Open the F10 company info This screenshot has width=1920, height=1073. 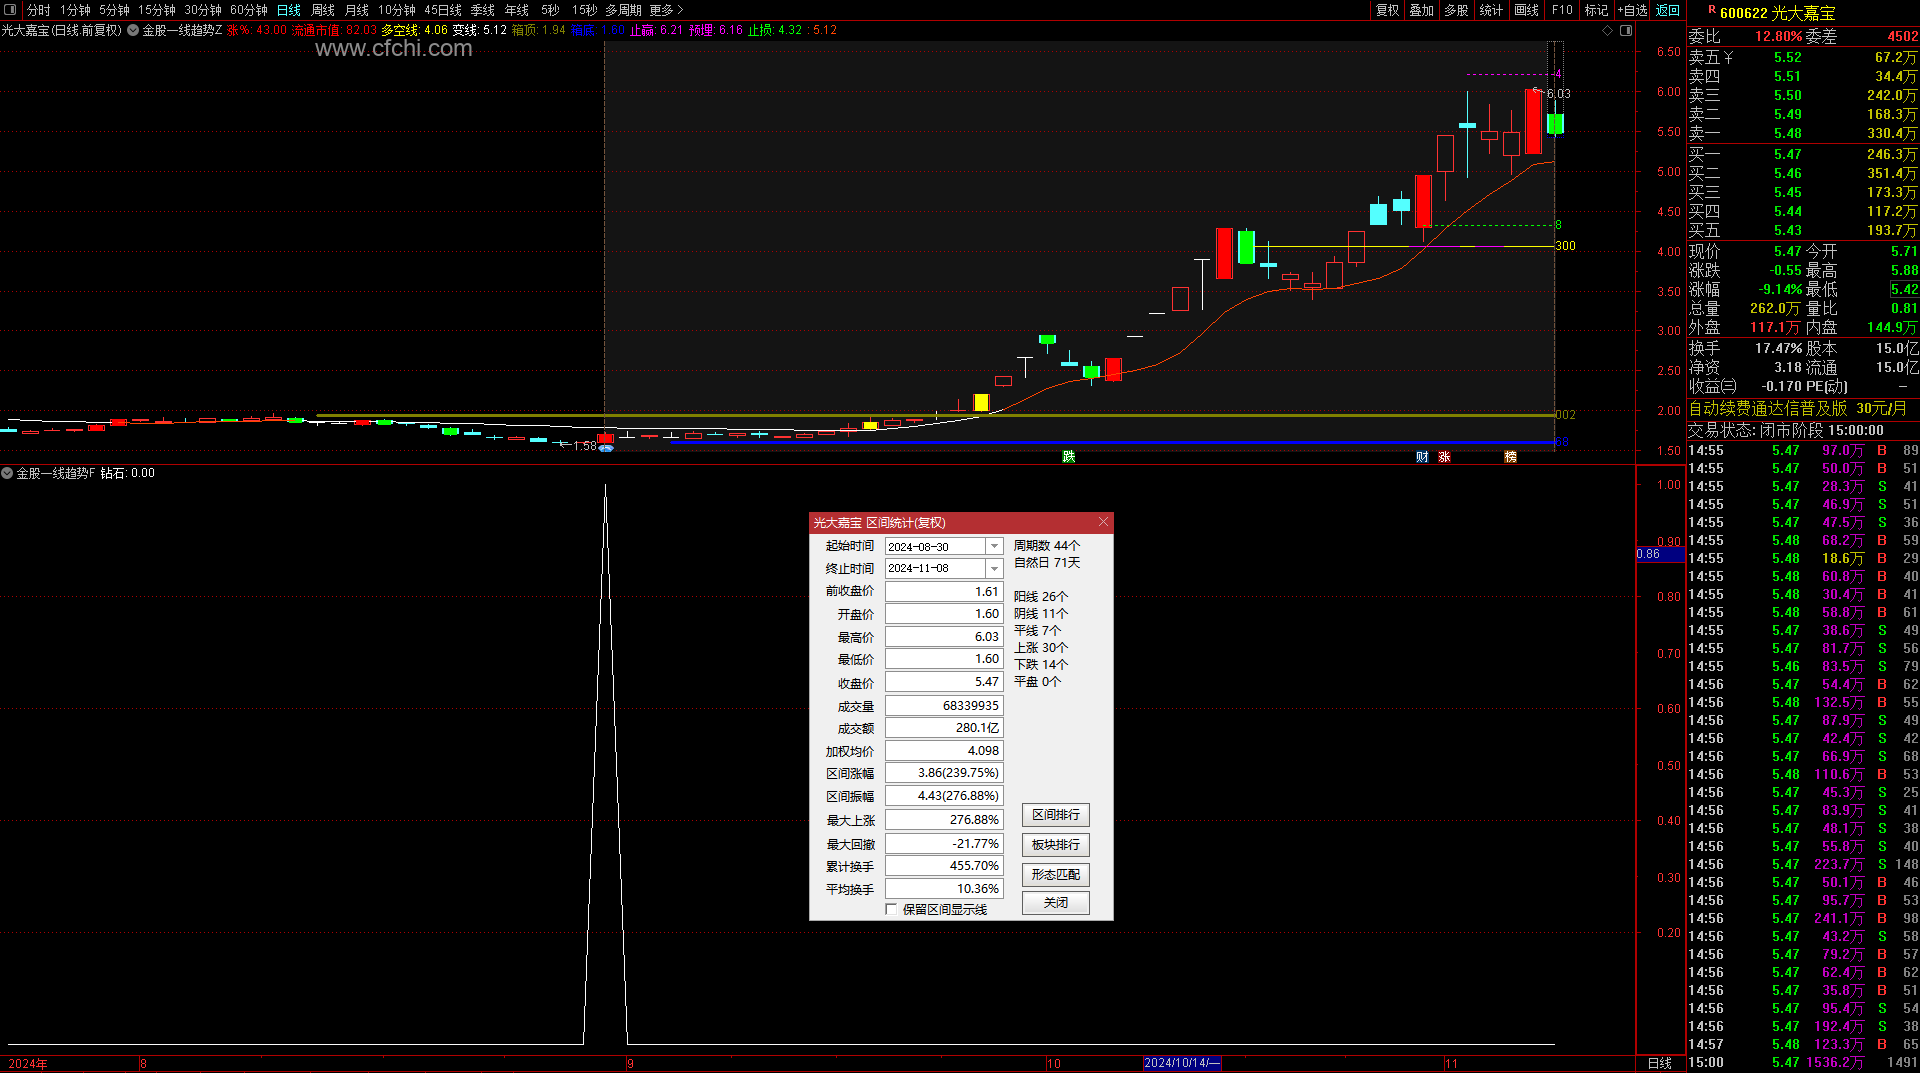tap(1562, 10)
